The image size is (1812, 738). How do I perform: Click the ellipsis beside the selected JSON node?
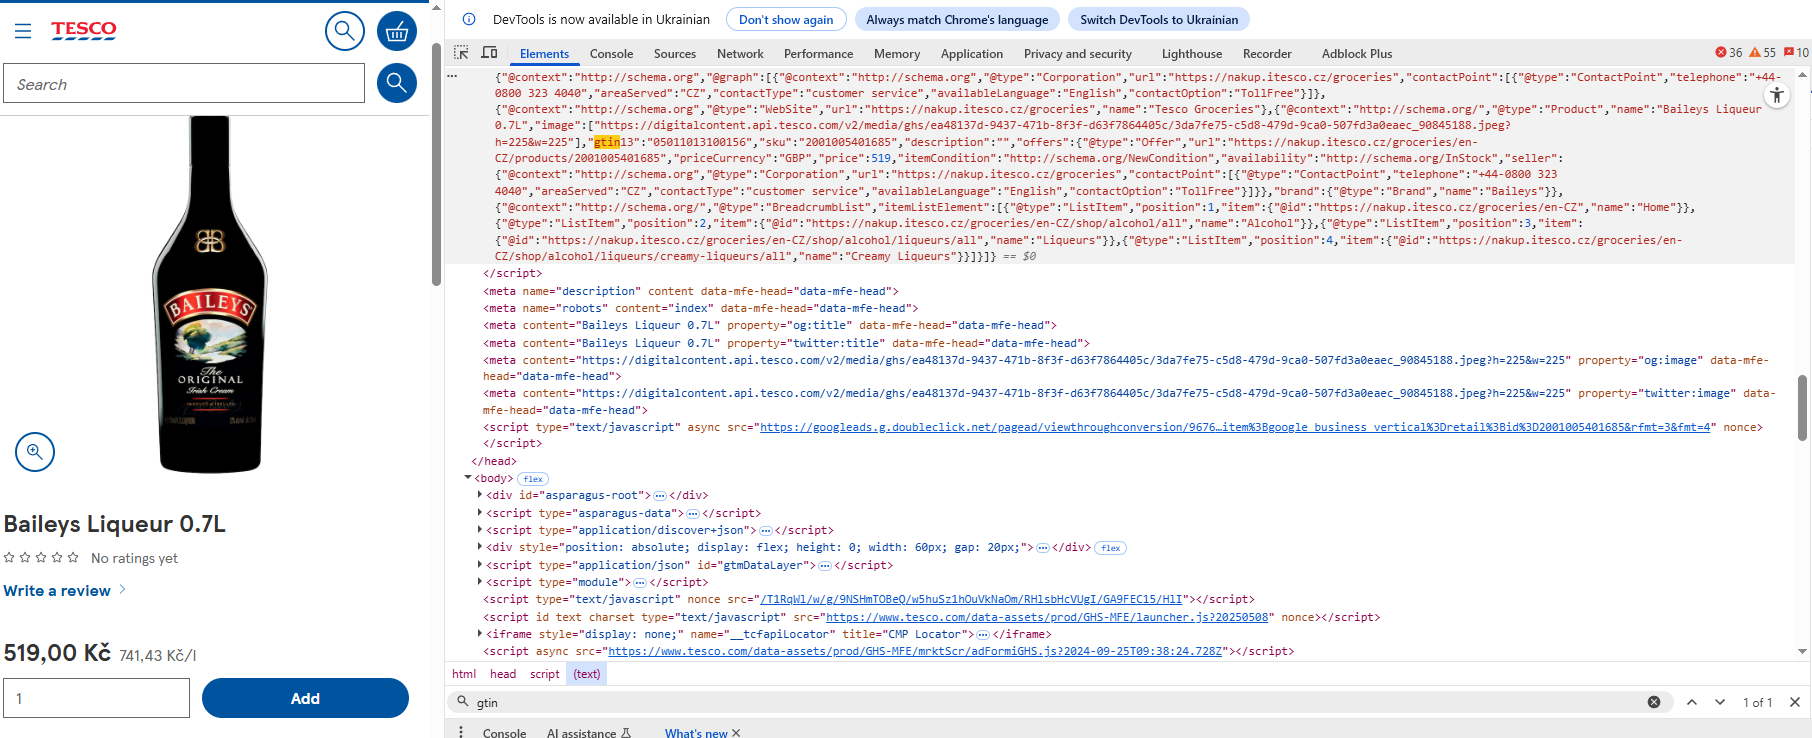tap(452, 76)
